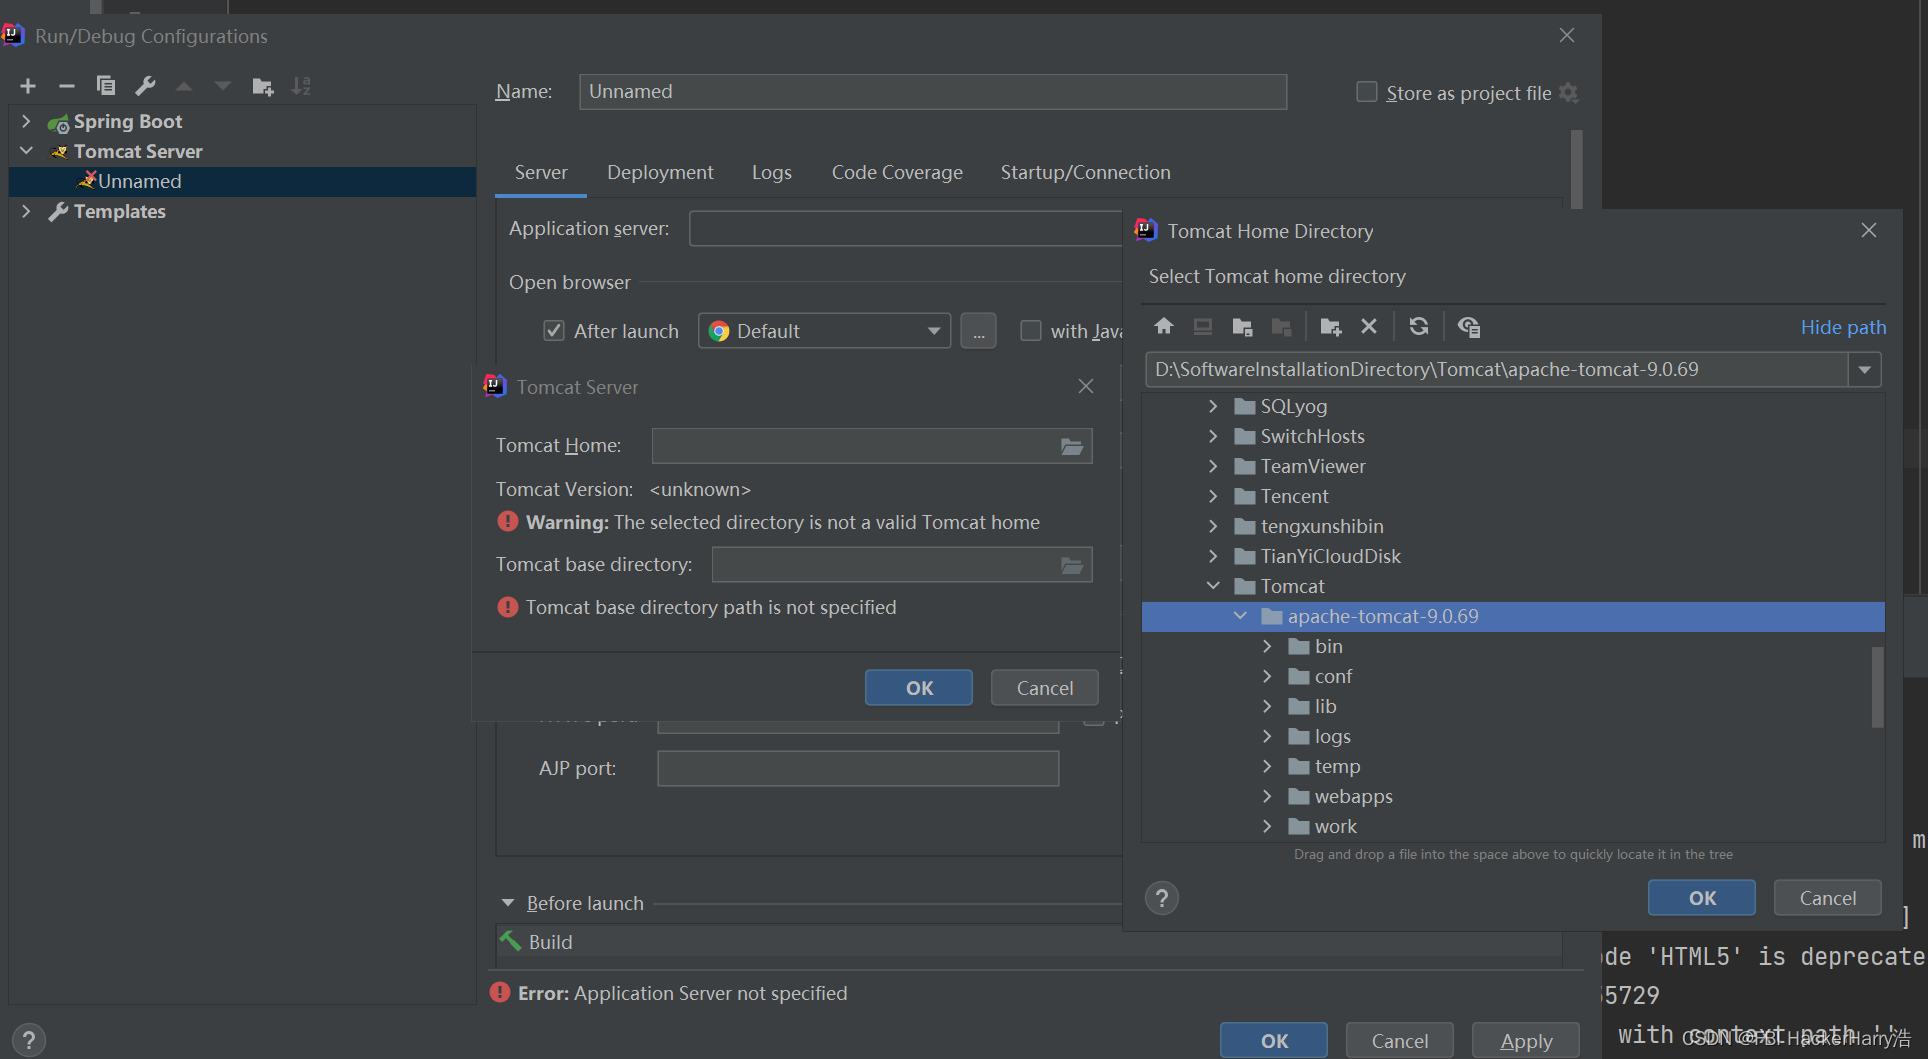1928x1059 pixels.
Task: Click into the AJP port field
Action: point(858,768)
